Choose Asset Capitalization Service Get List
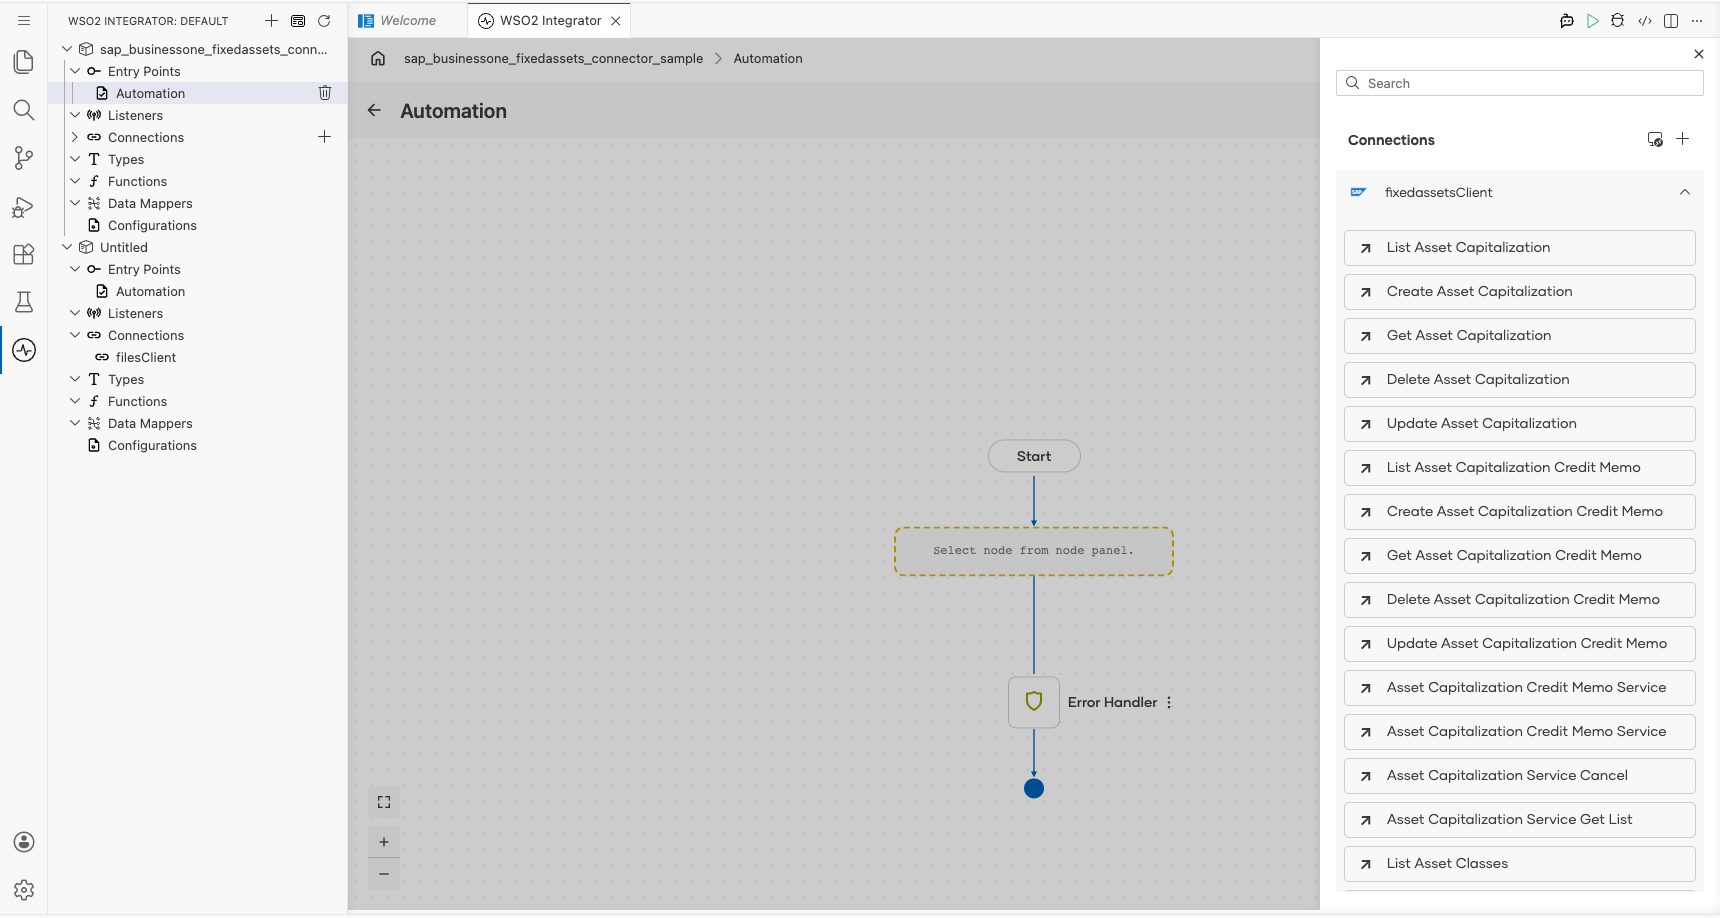The image size is (1720, 918). point(1519,820)
